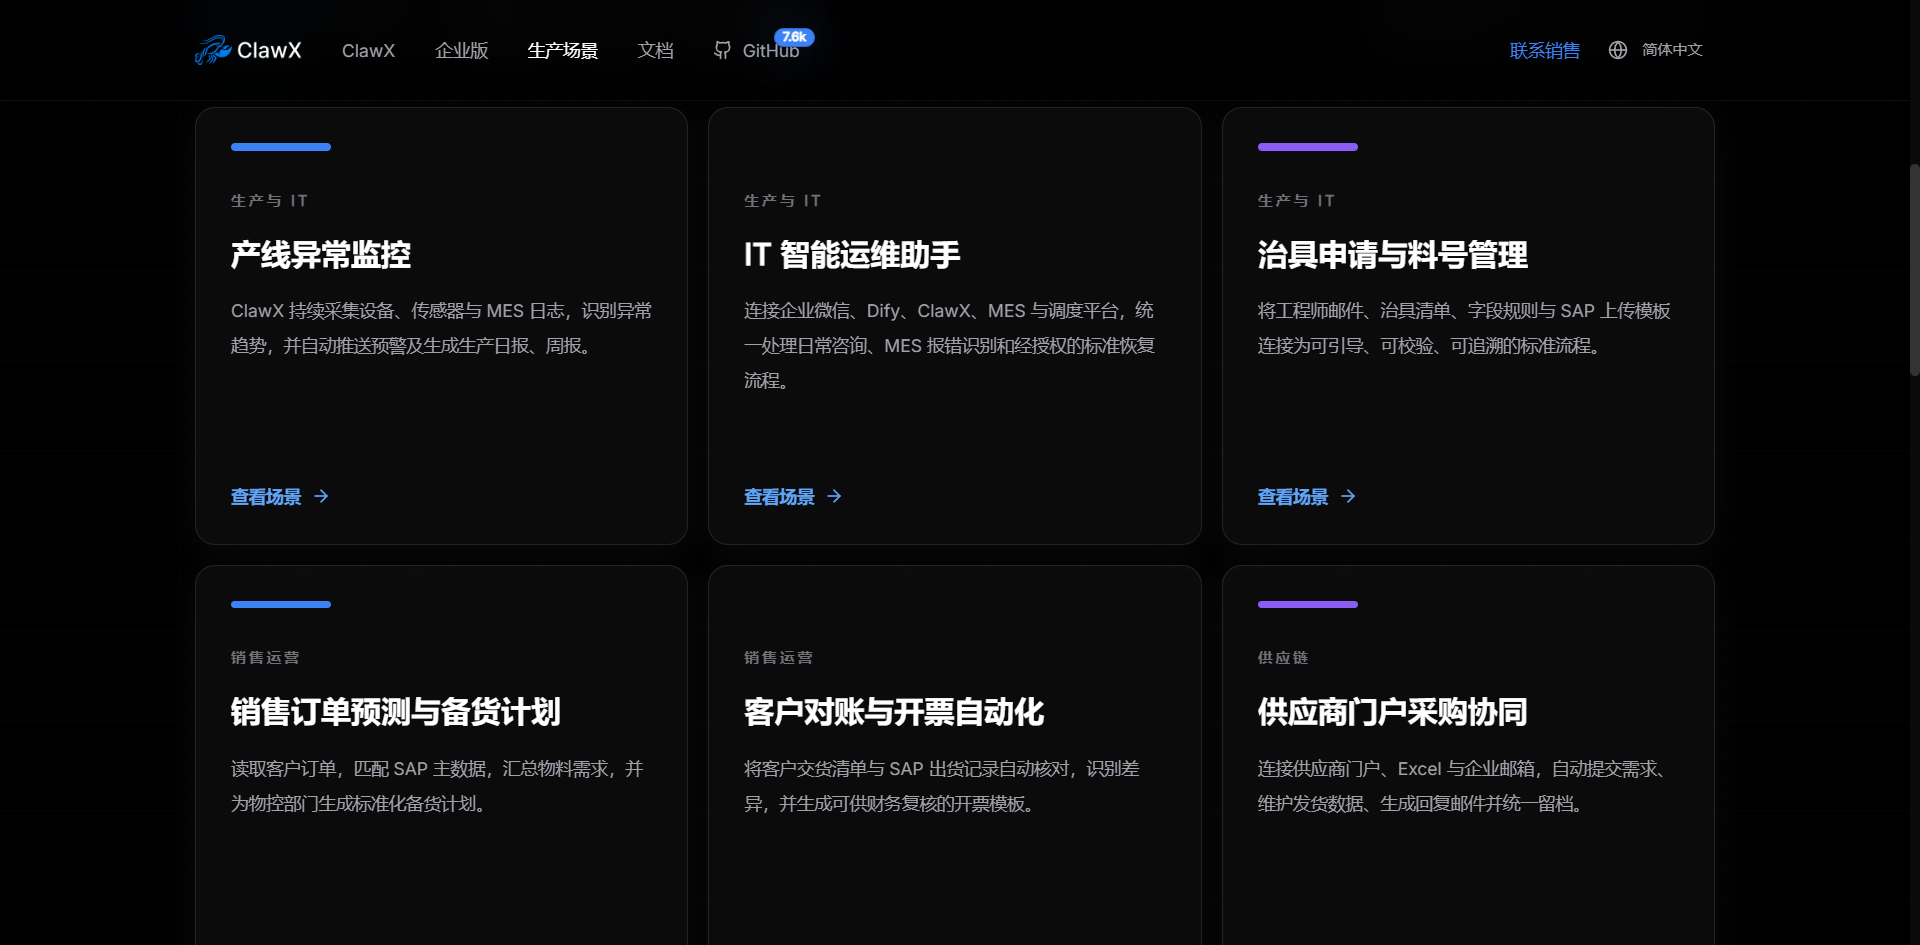Click the 7.6k GitHub stars badge
Image resolution: width=1920 pixels, height=945 pixels.
coord(794,37)
